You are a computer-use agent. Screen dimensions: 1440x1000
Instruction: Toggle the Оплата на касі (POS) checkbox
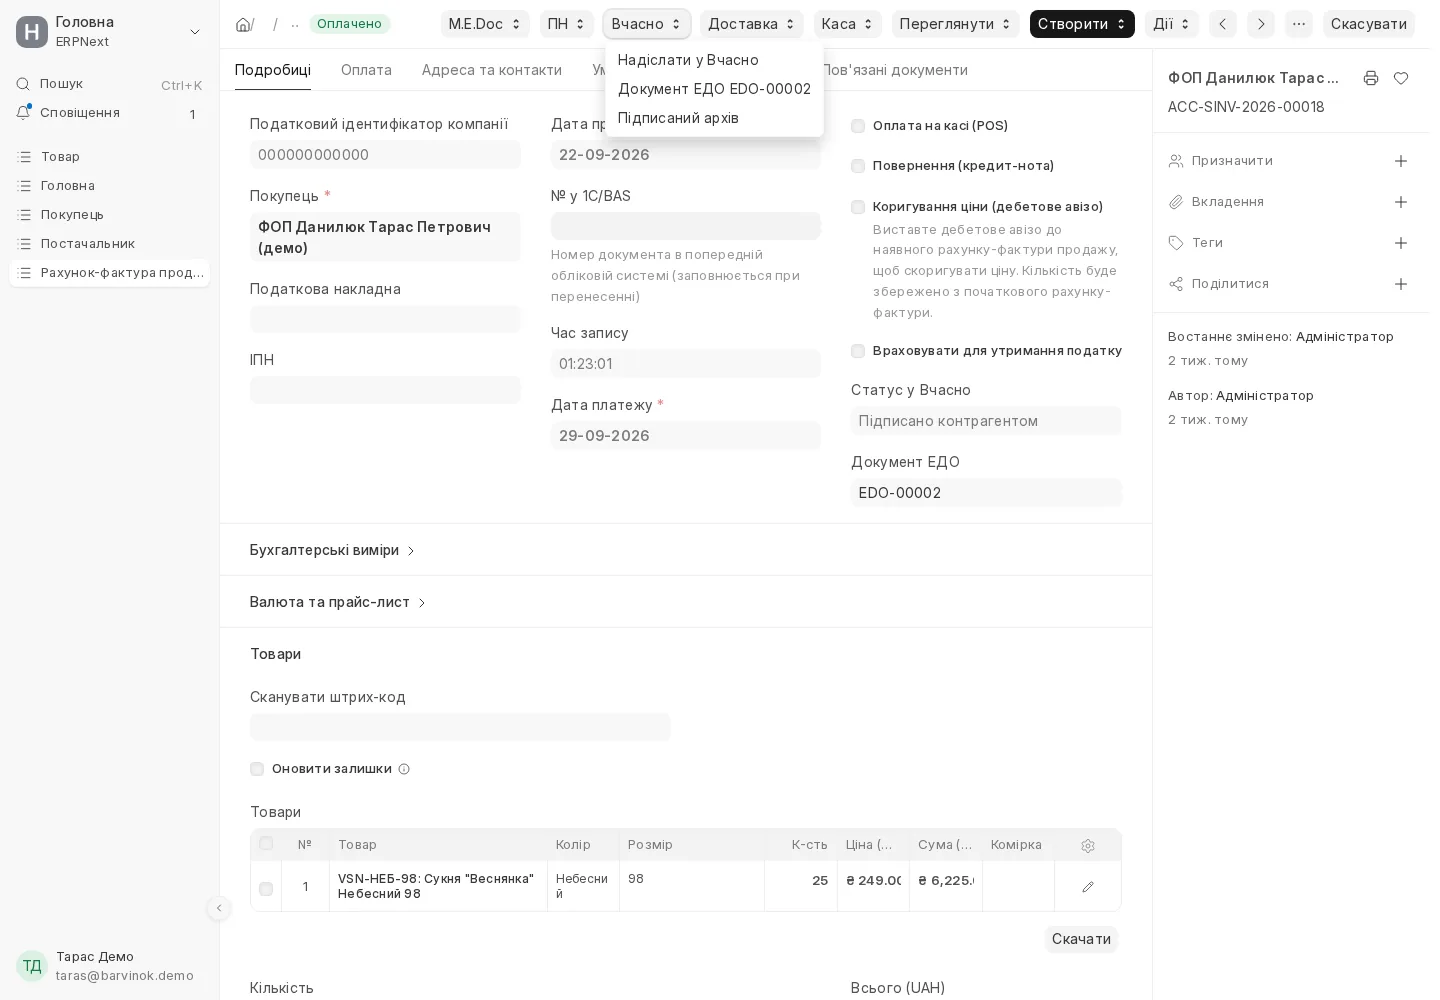858,126
